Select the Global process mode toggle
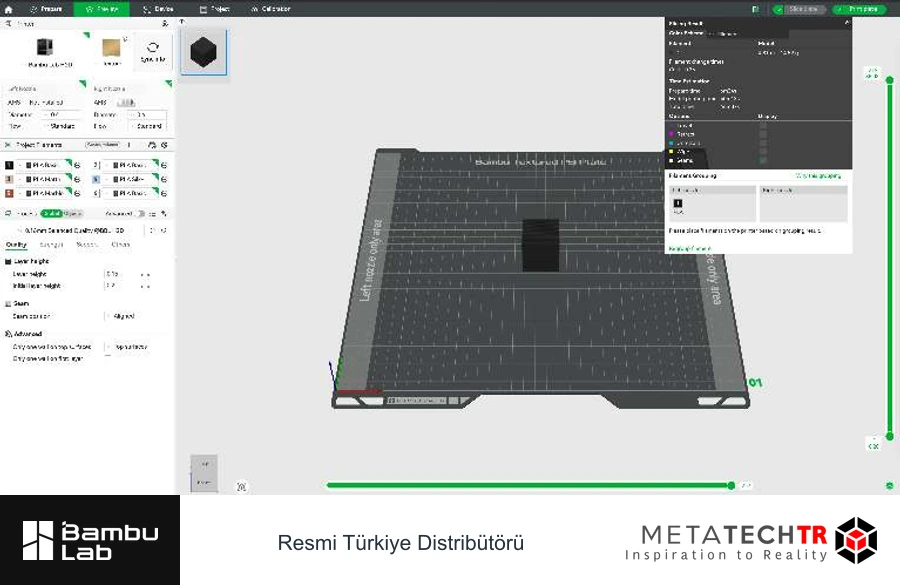The width and height of the screenshot is (900, 585). coord(51,214)
